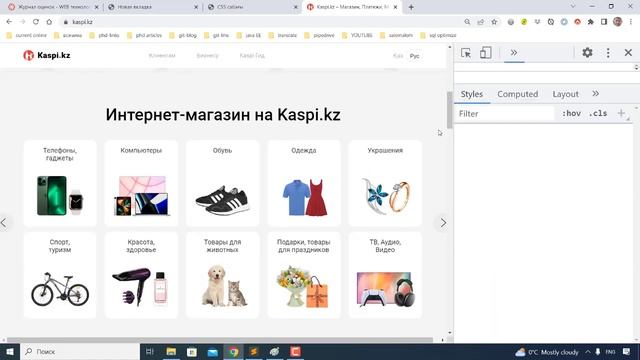
Task: Click the zoom magnifier in address bar
Action: point(467,22)
